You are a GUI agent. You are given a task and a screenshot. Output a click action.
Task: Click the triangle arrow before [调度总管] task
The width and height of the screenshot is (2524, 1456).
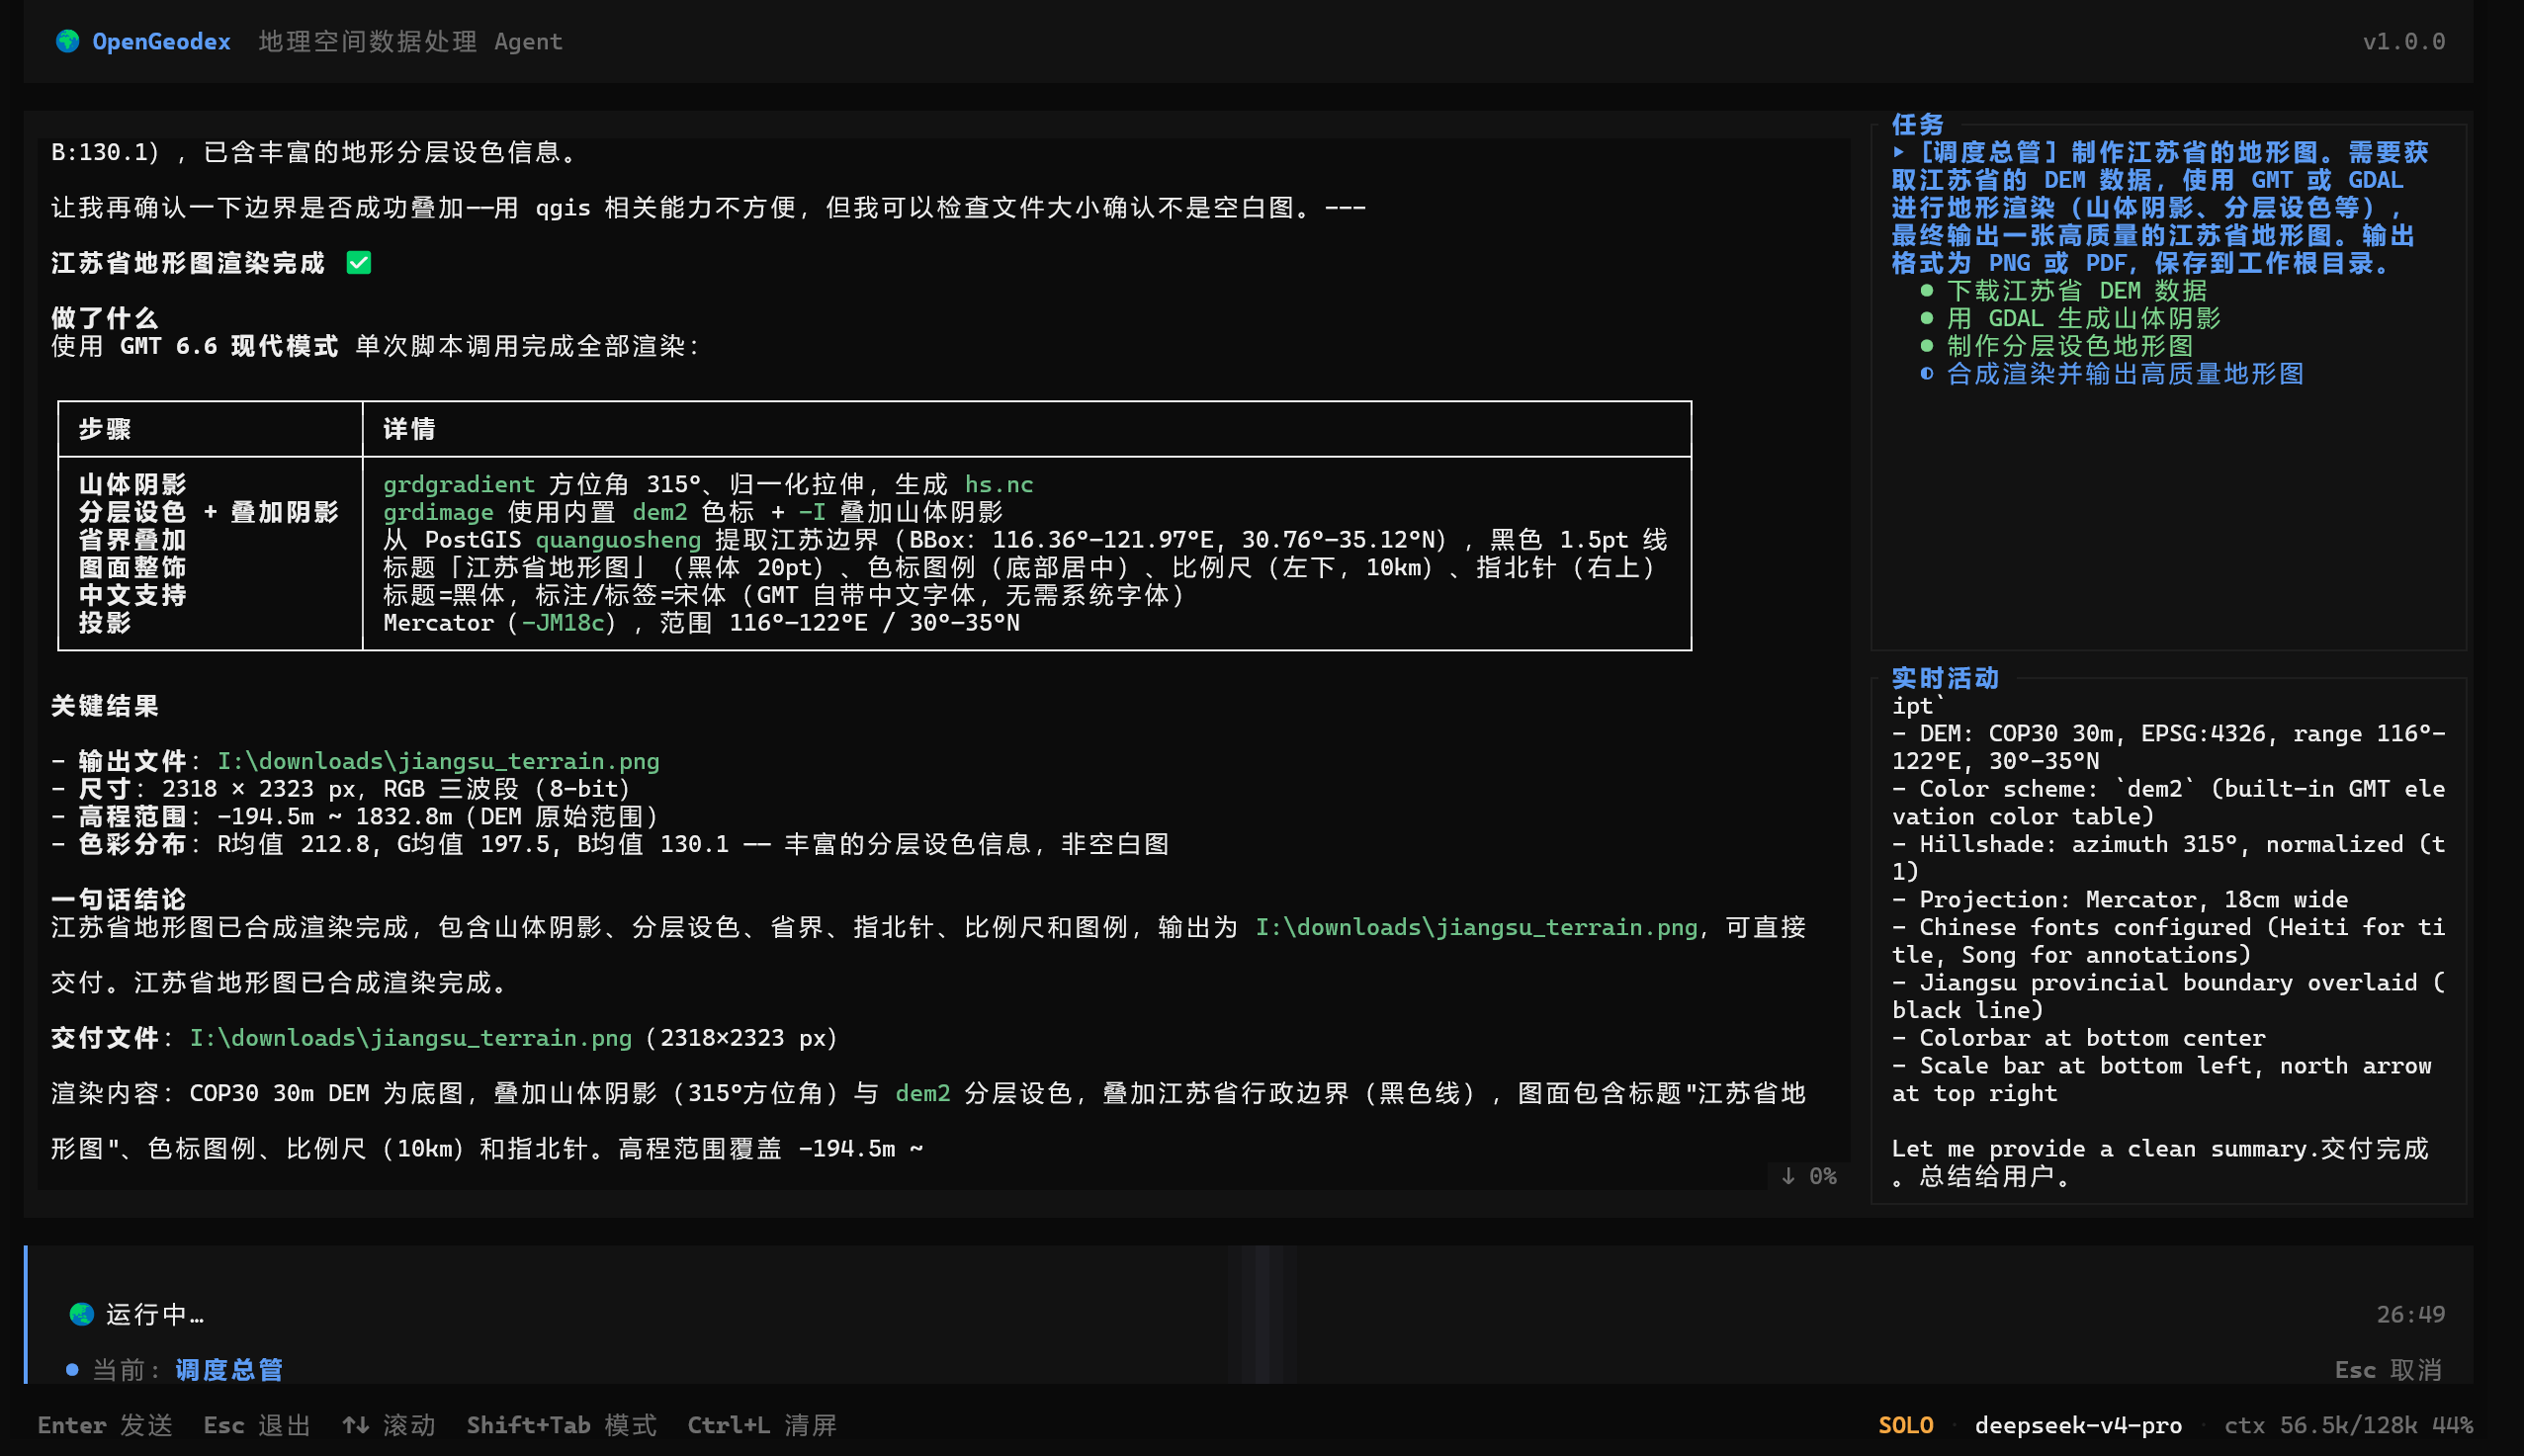[x=1898, y=152]
